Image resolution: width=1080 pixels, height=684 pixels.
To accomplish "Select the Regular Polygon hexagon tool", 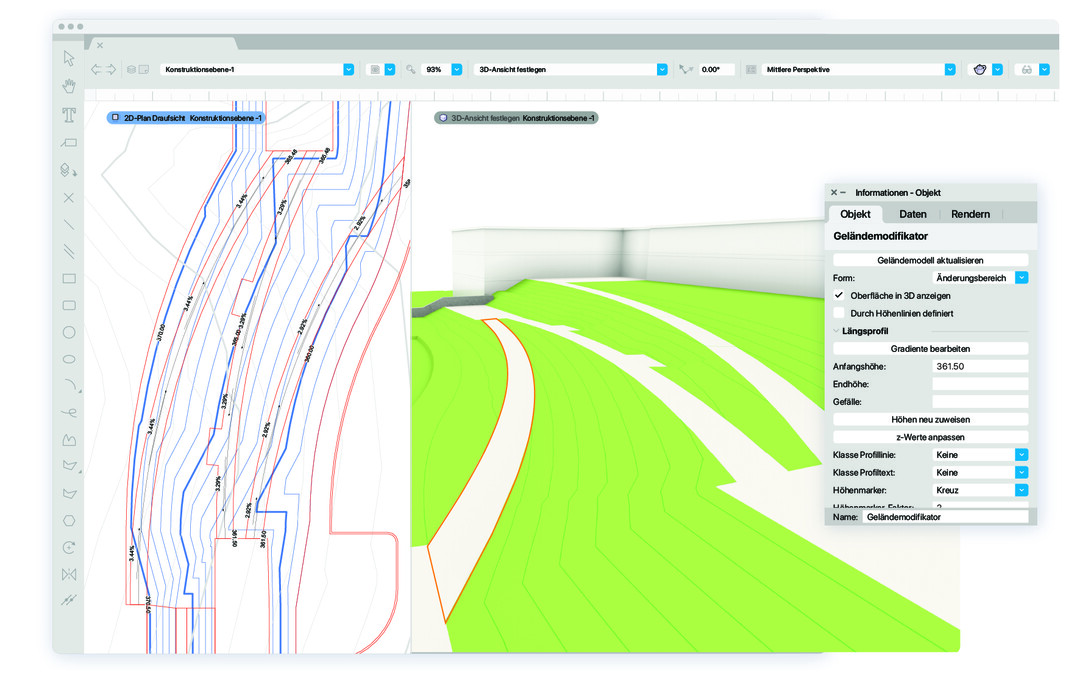I will click(69, 520).
